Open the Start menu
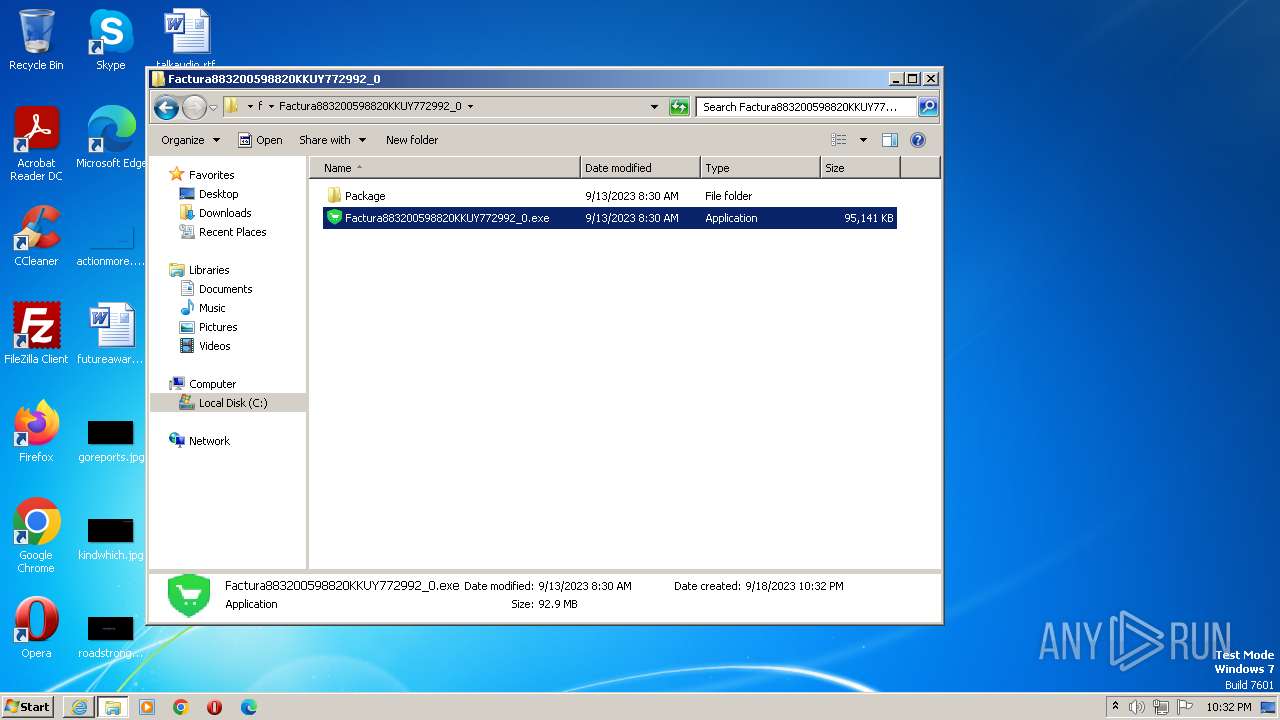1280x720 pixels. (28, 706)
